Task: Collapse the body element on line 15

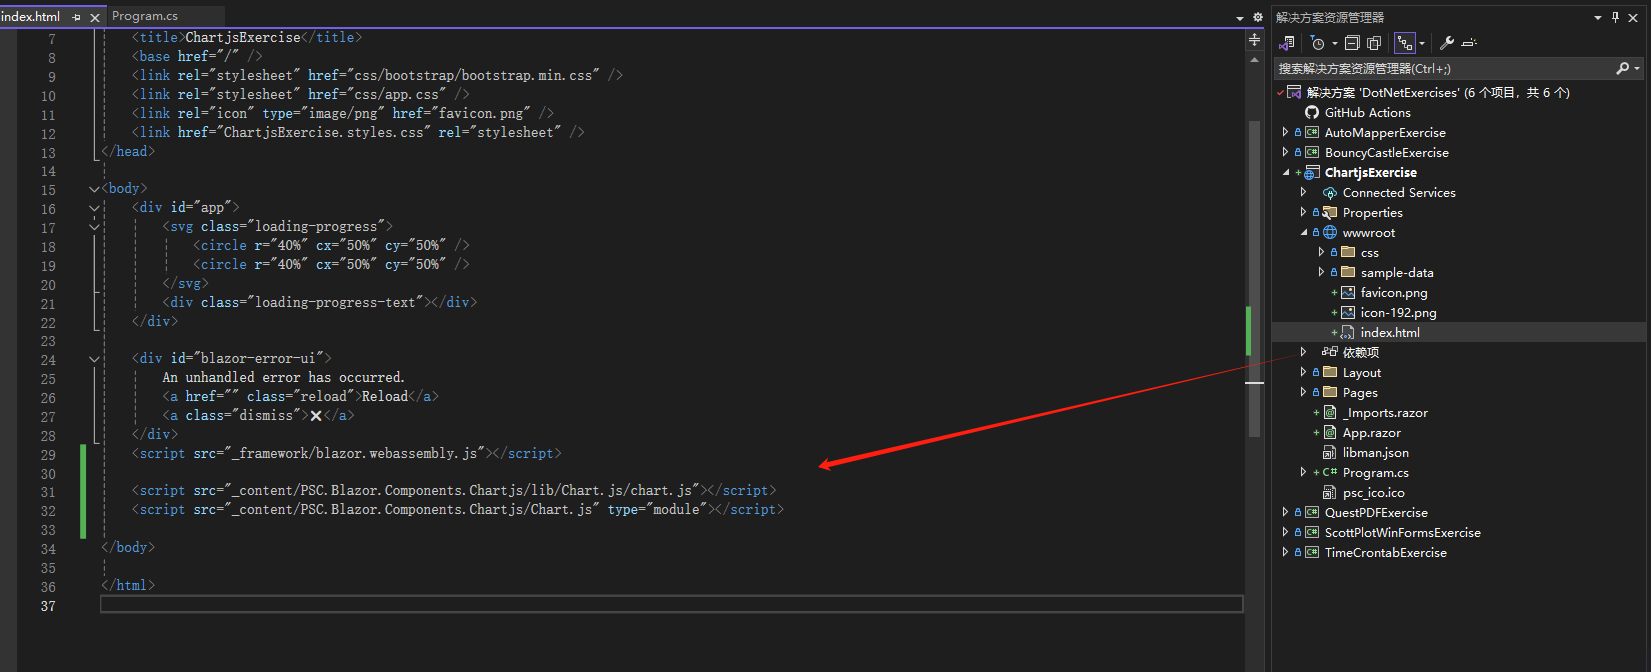Action: pyautogui.click(x=94, y=189)
